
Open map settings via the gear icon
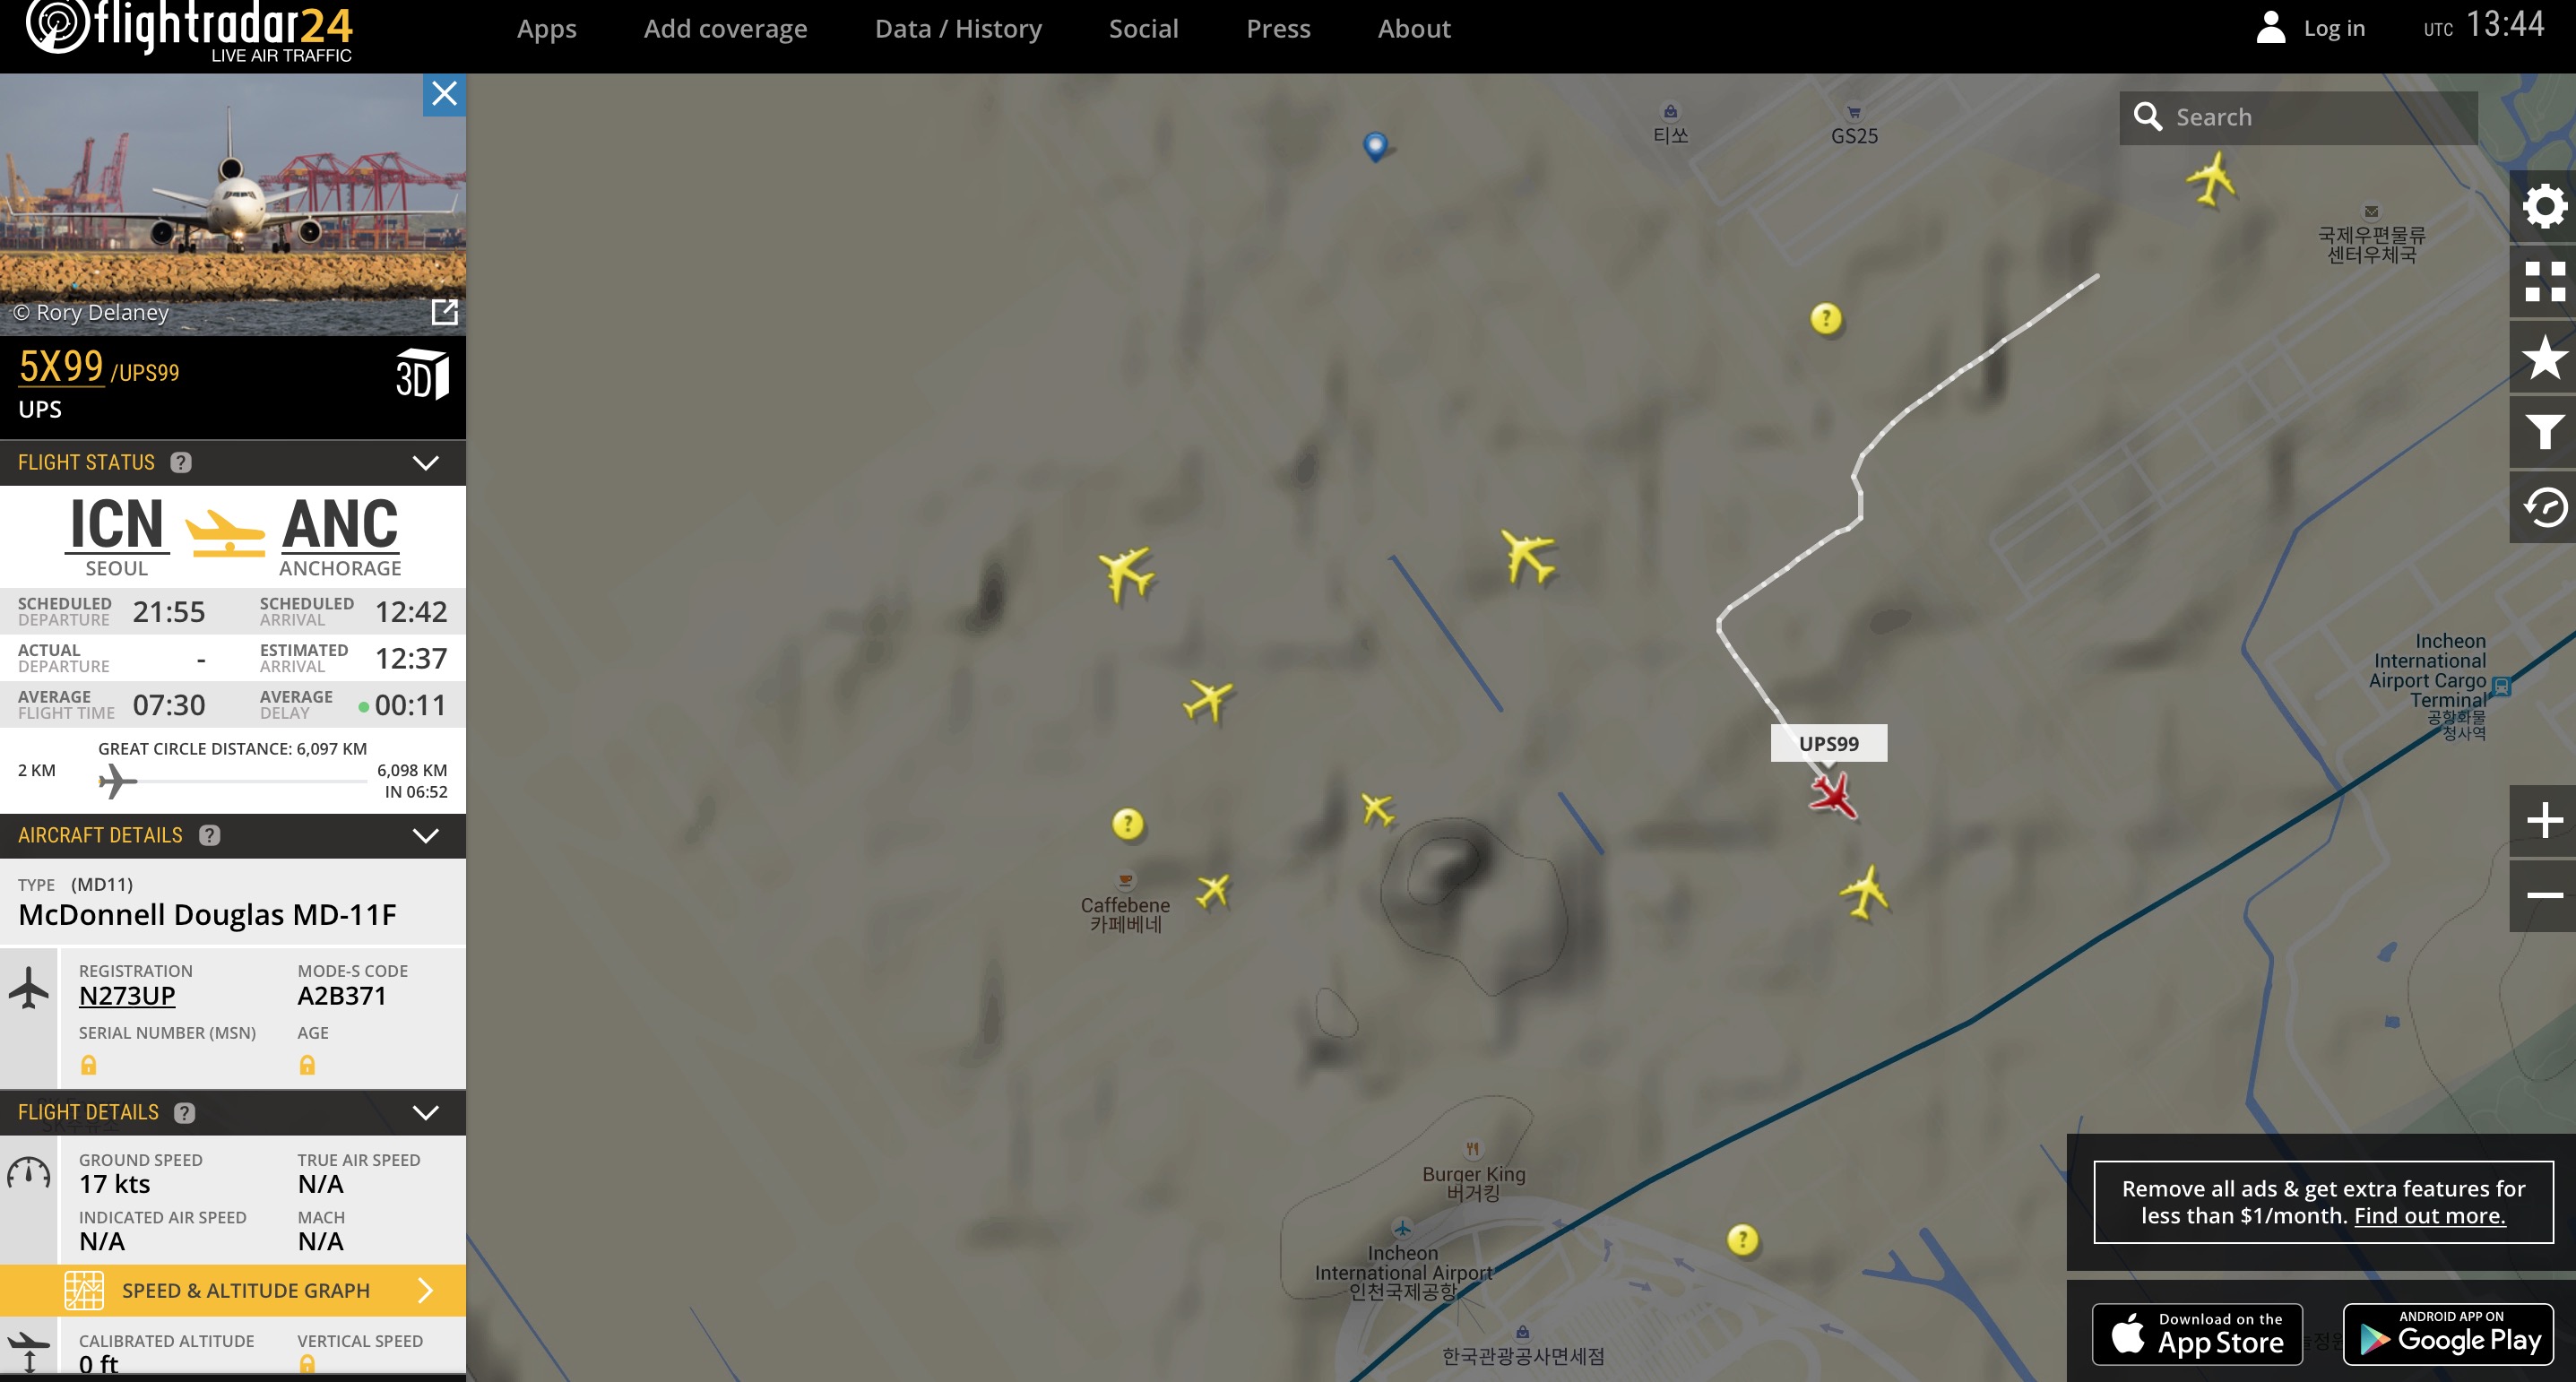pyautogui.click(x=2544, y=206)
